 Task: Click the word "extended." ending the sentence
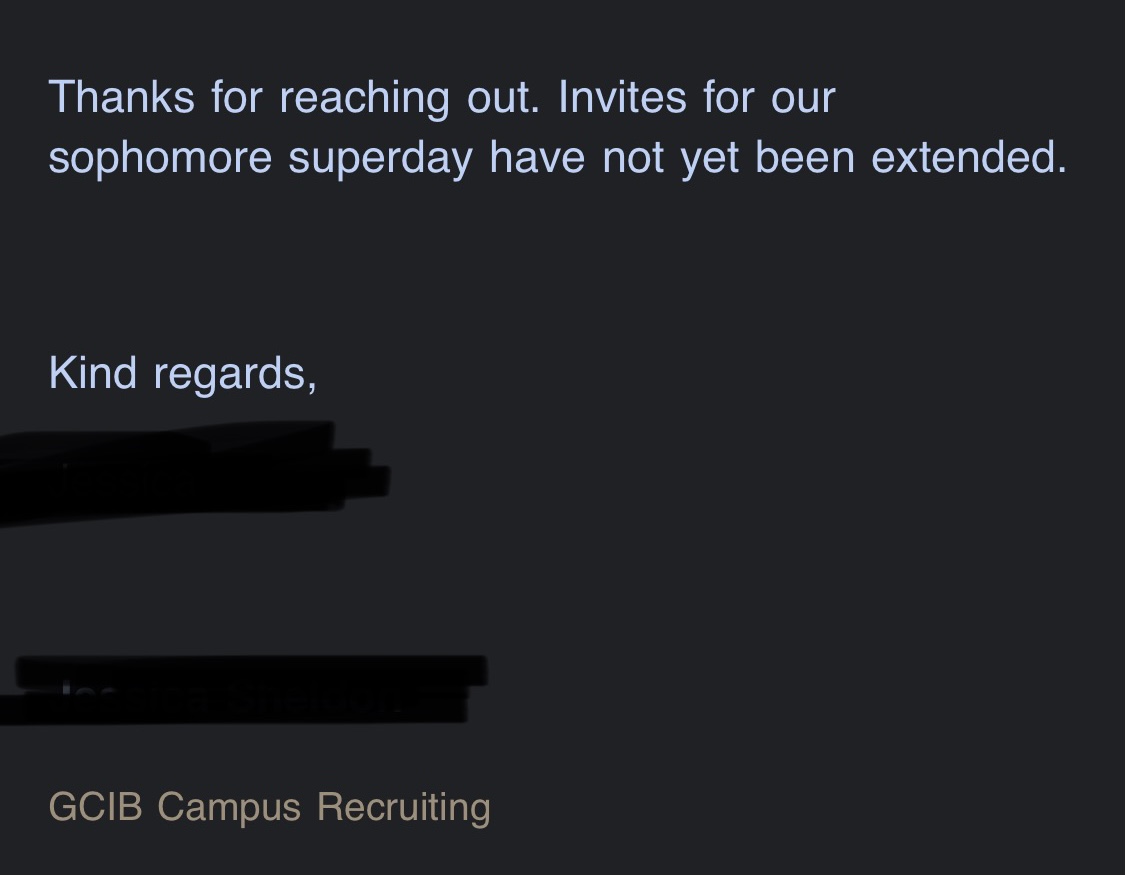969,158
